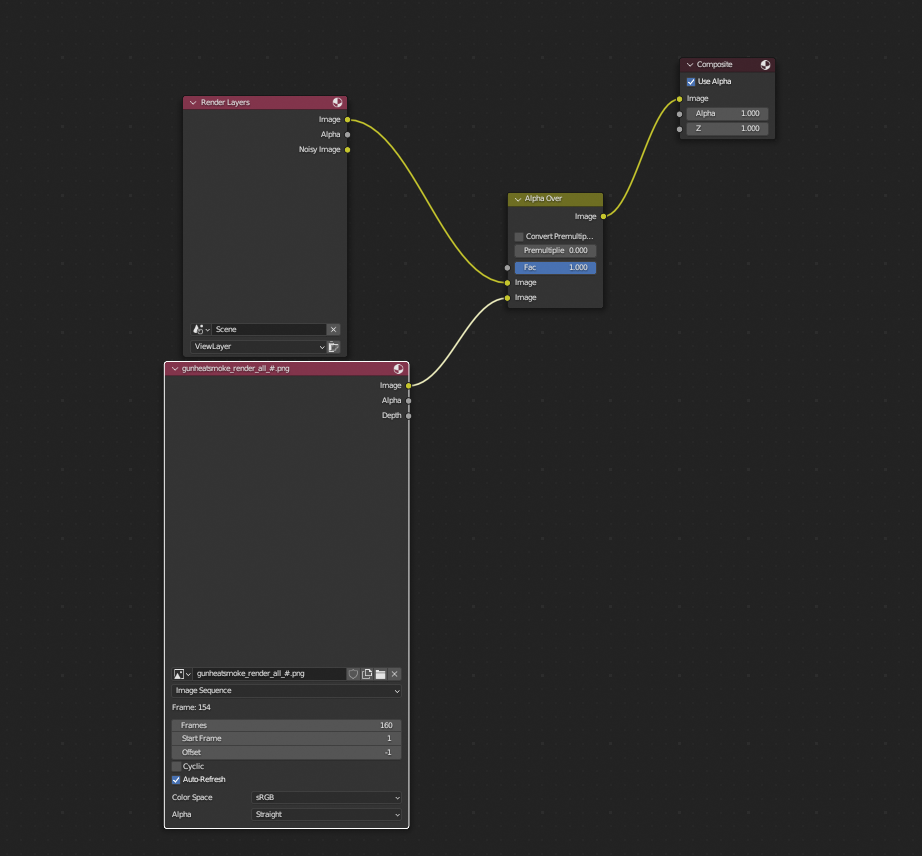
Task: Open the image file folder icon
Action: click(x=380, y=674)
